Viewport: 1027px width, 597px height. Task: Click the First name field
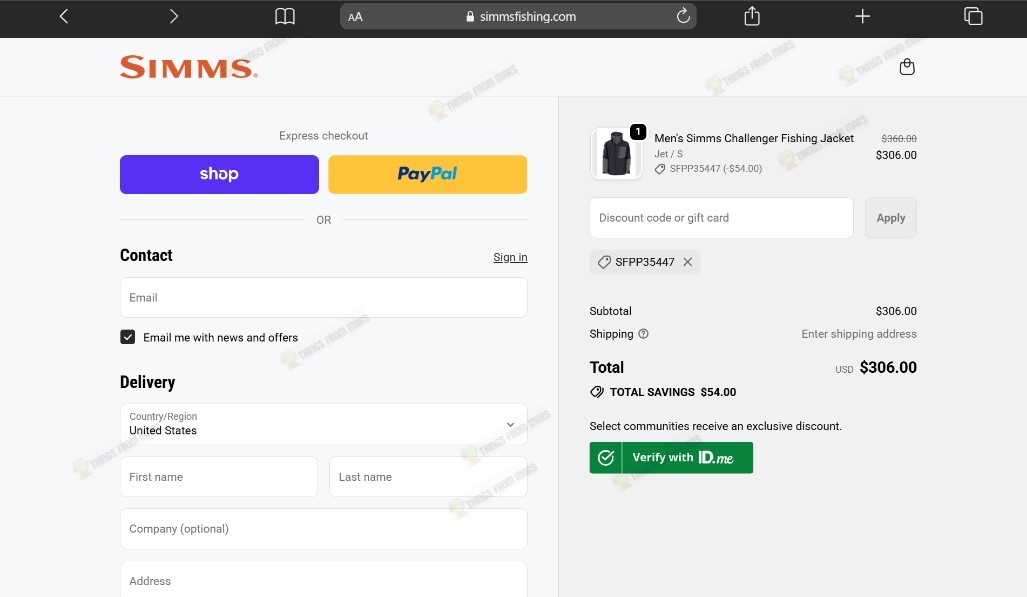pos(219,477)
